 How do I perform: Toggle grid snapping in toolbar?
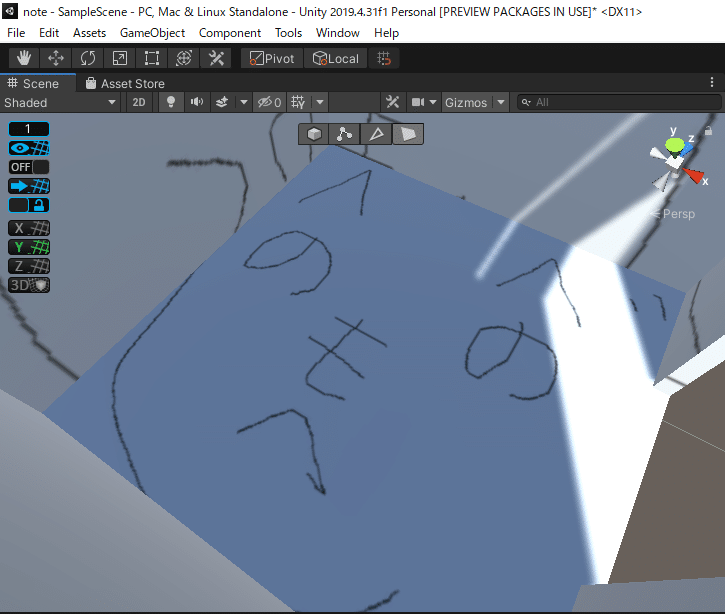(x=384, y=58)
